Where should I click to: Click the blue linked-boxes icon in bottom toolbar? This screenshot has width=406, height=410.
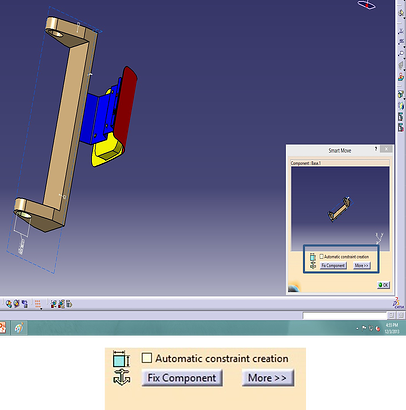tap(25, 304)
